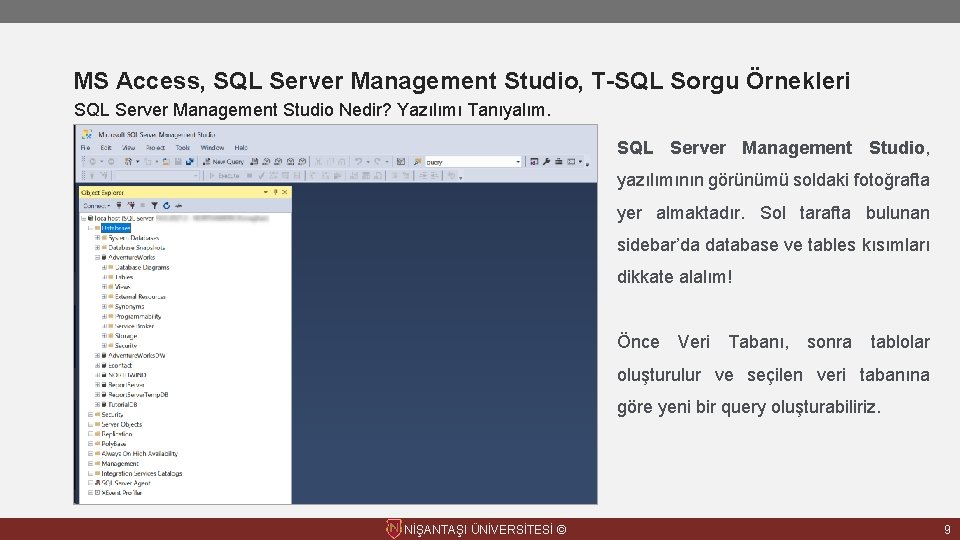Viewport: 960px width, 540px height.
Task: Expand the System Databases node
Action: pos(97,238)
